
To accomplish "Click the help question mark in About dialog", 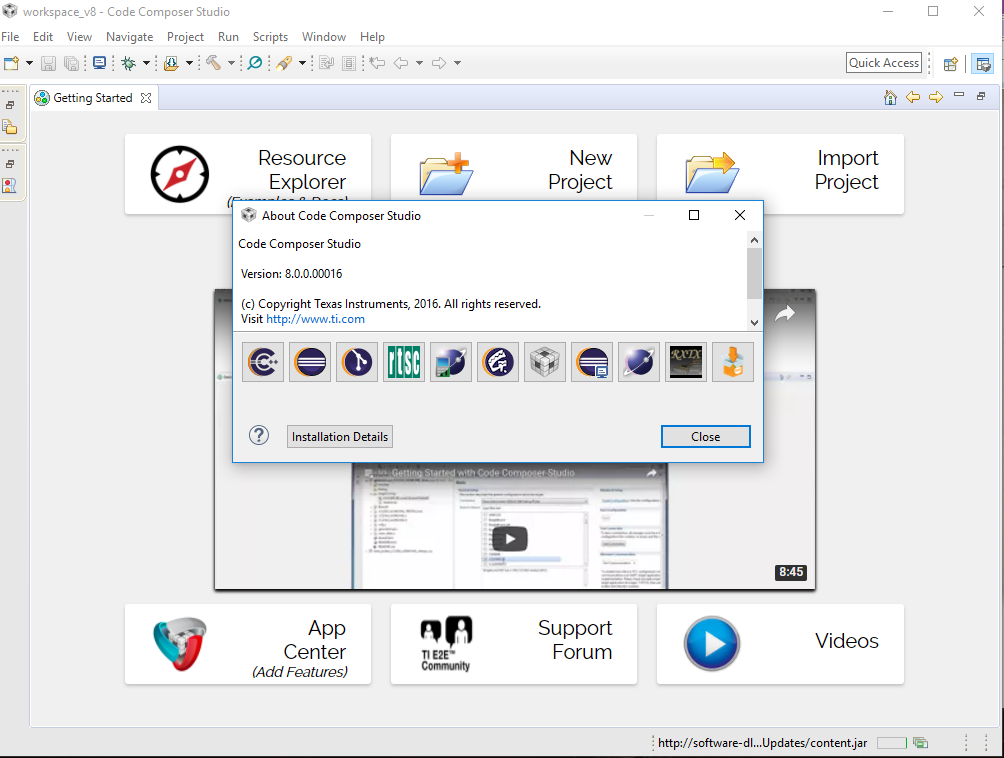I will coord(259,435).
